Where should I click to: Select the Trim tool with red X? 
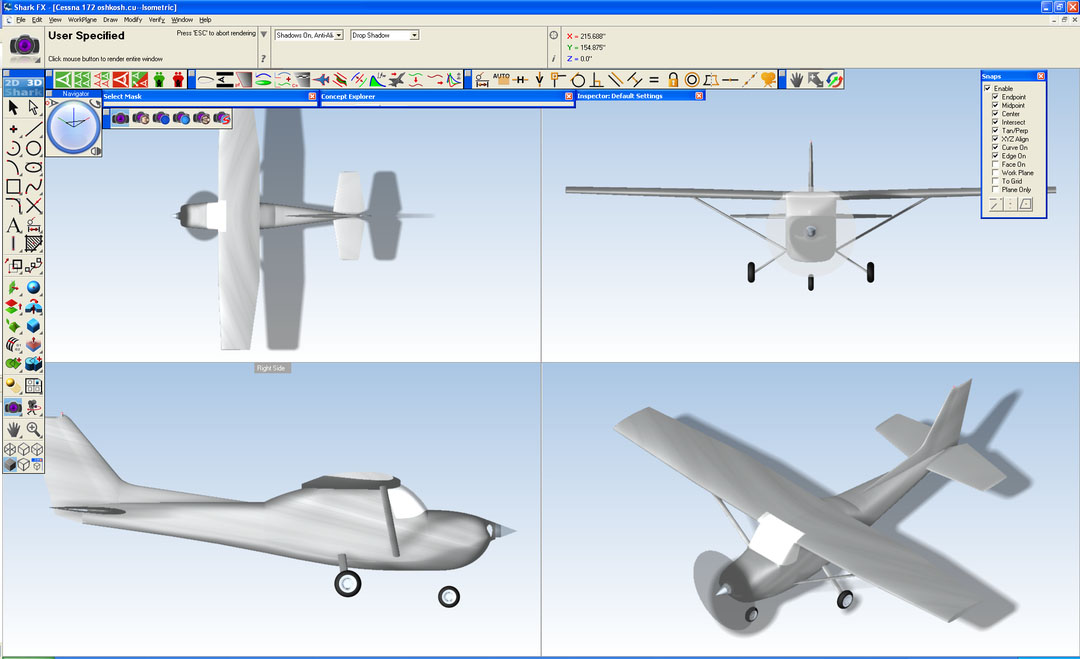(33, 206)
